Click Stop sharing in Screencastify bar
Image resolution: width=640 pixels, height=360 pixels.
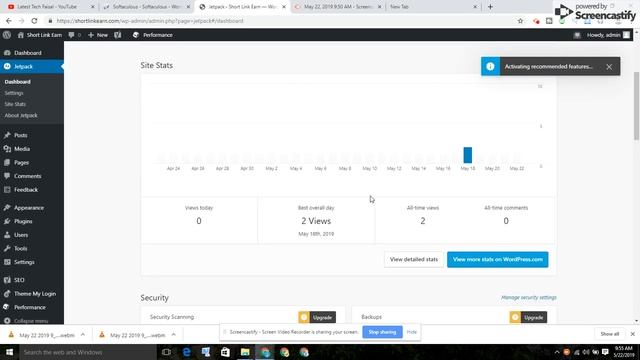tap(382, 332)
